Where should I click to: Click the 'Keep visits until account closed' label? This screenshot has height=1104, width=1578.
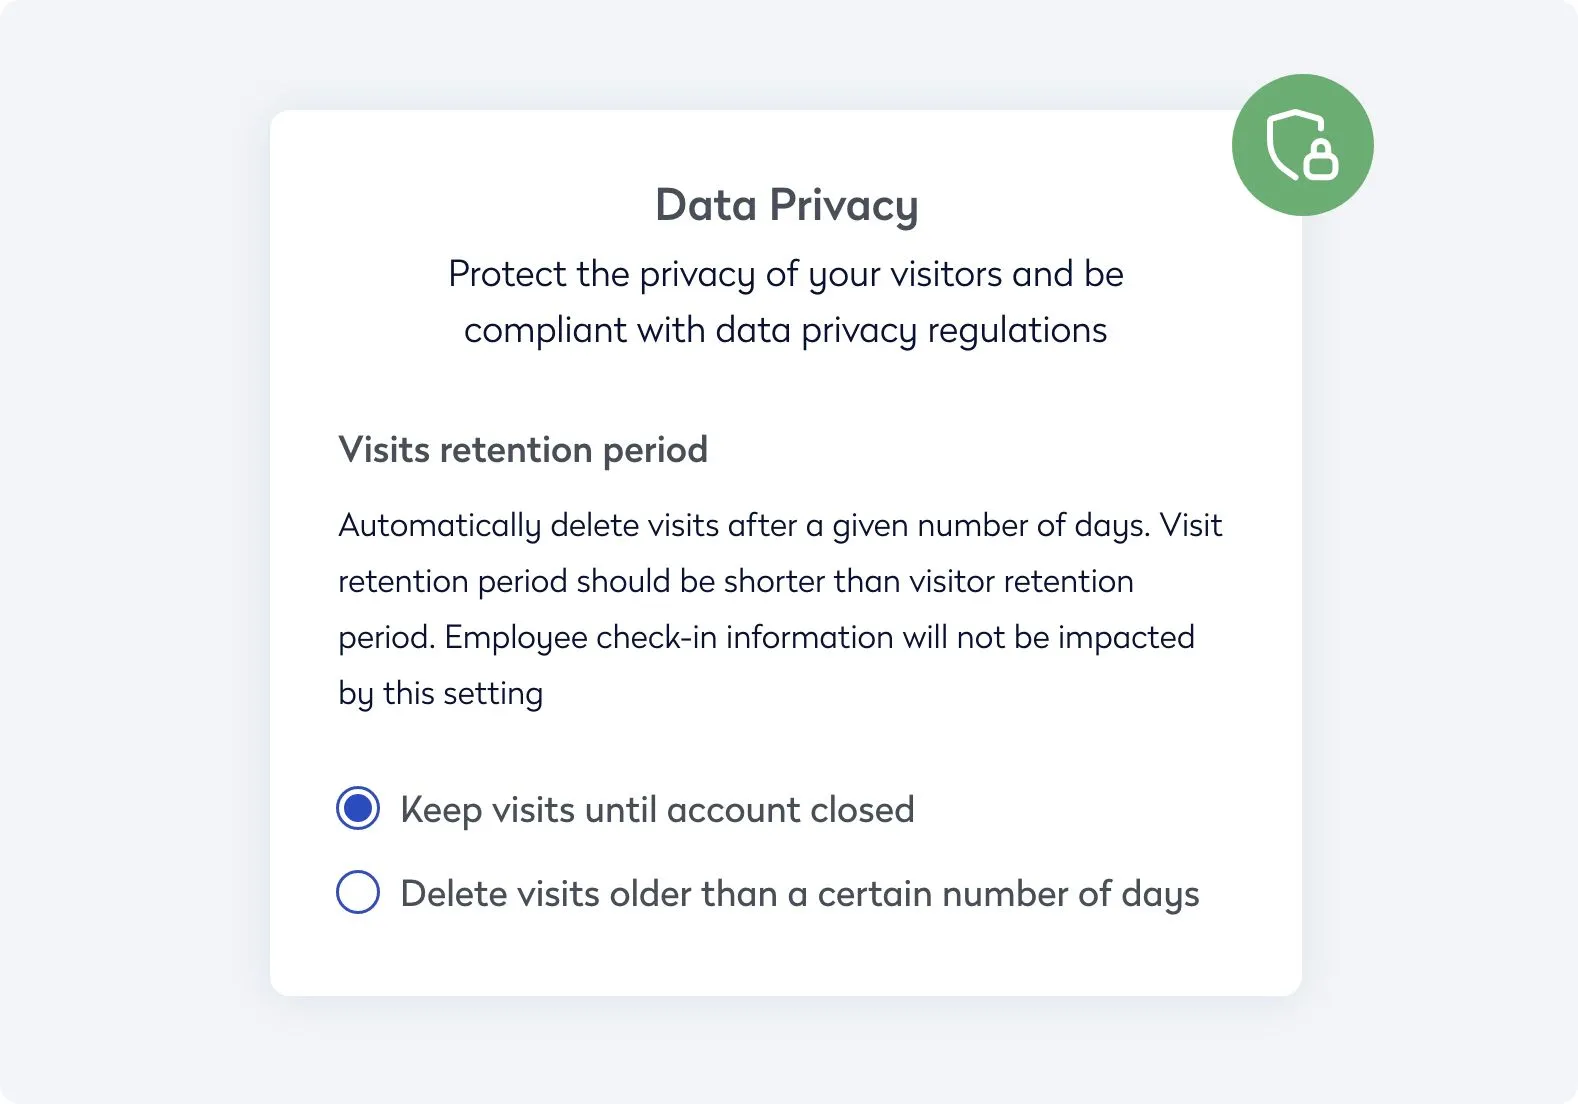pyautogui.click(x=657, y=809)
